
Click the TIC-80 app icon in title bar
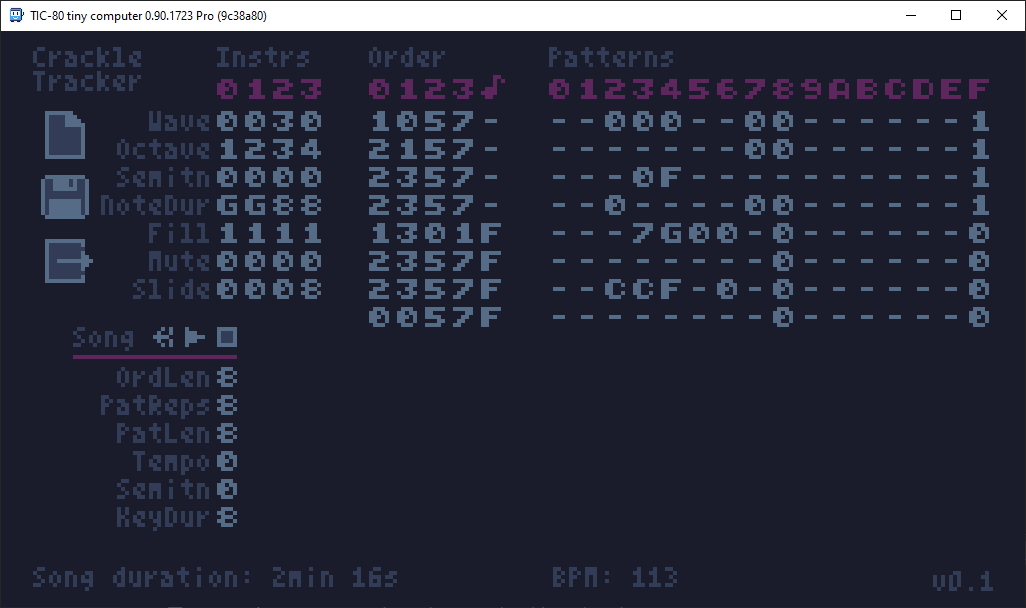coord(16,15)
